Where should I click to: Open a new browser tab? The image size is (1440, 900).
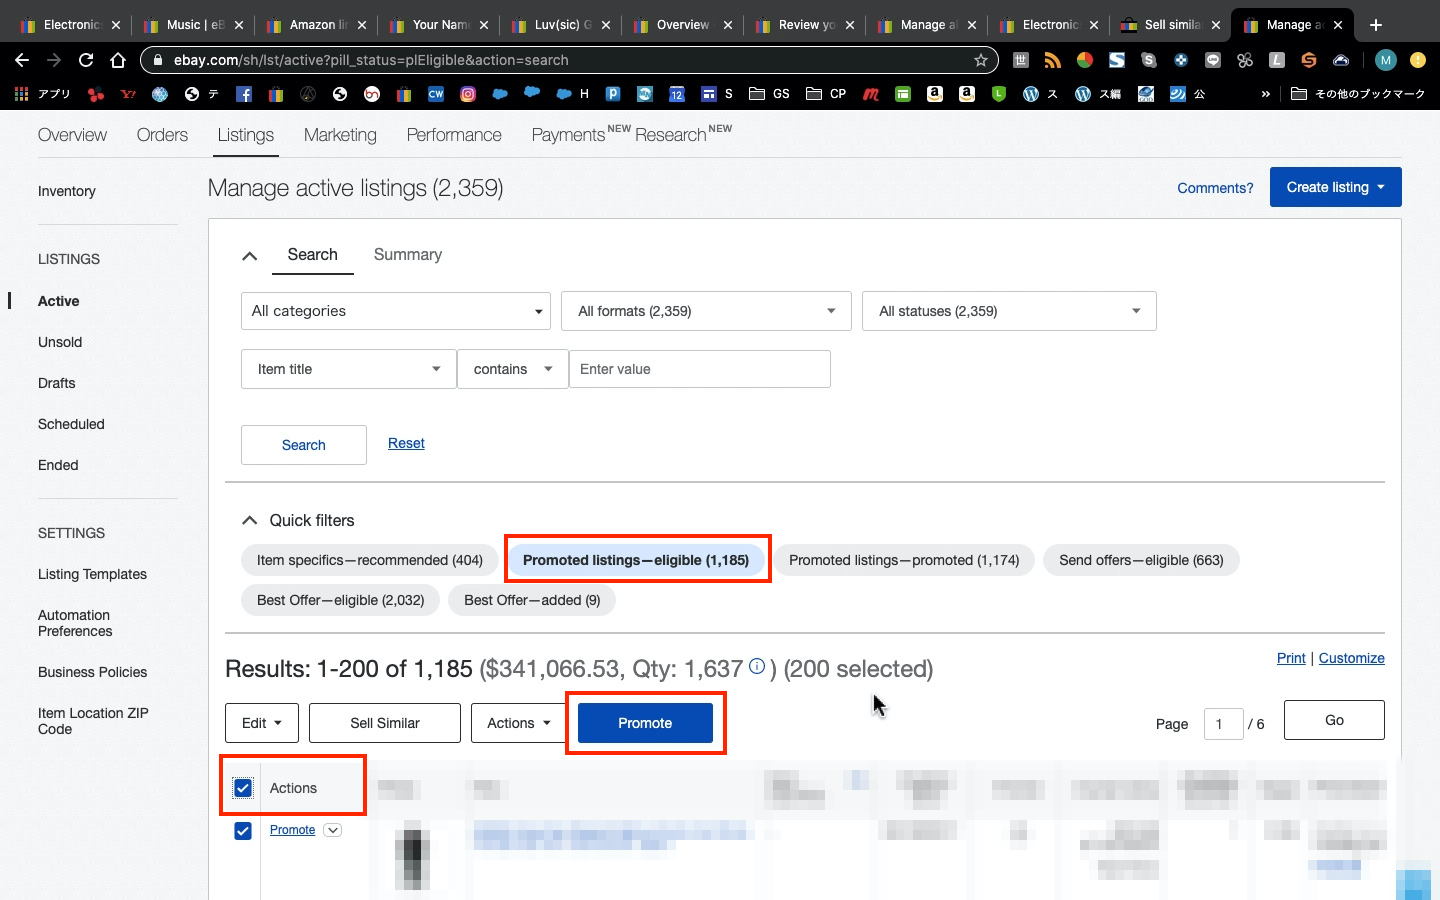pyautogui.click(x=1376, y=25)
